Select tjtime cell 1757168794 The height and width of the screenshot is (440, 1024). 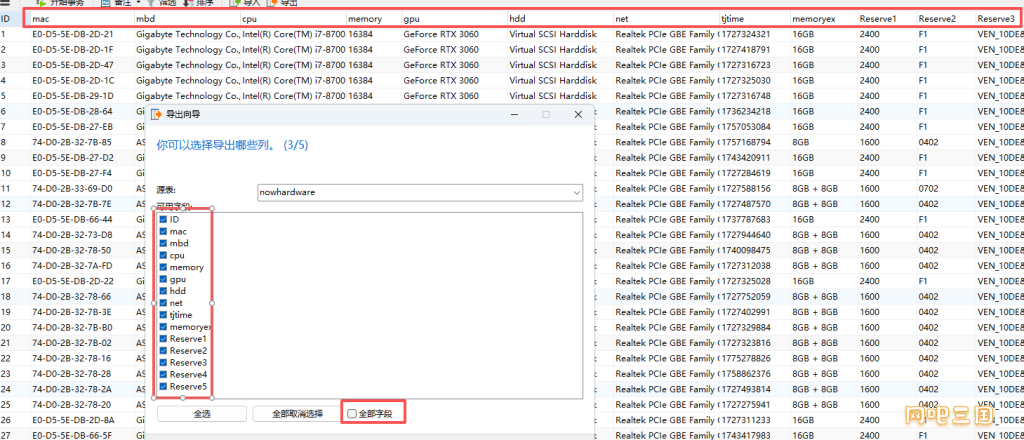(x=754, y=142)
